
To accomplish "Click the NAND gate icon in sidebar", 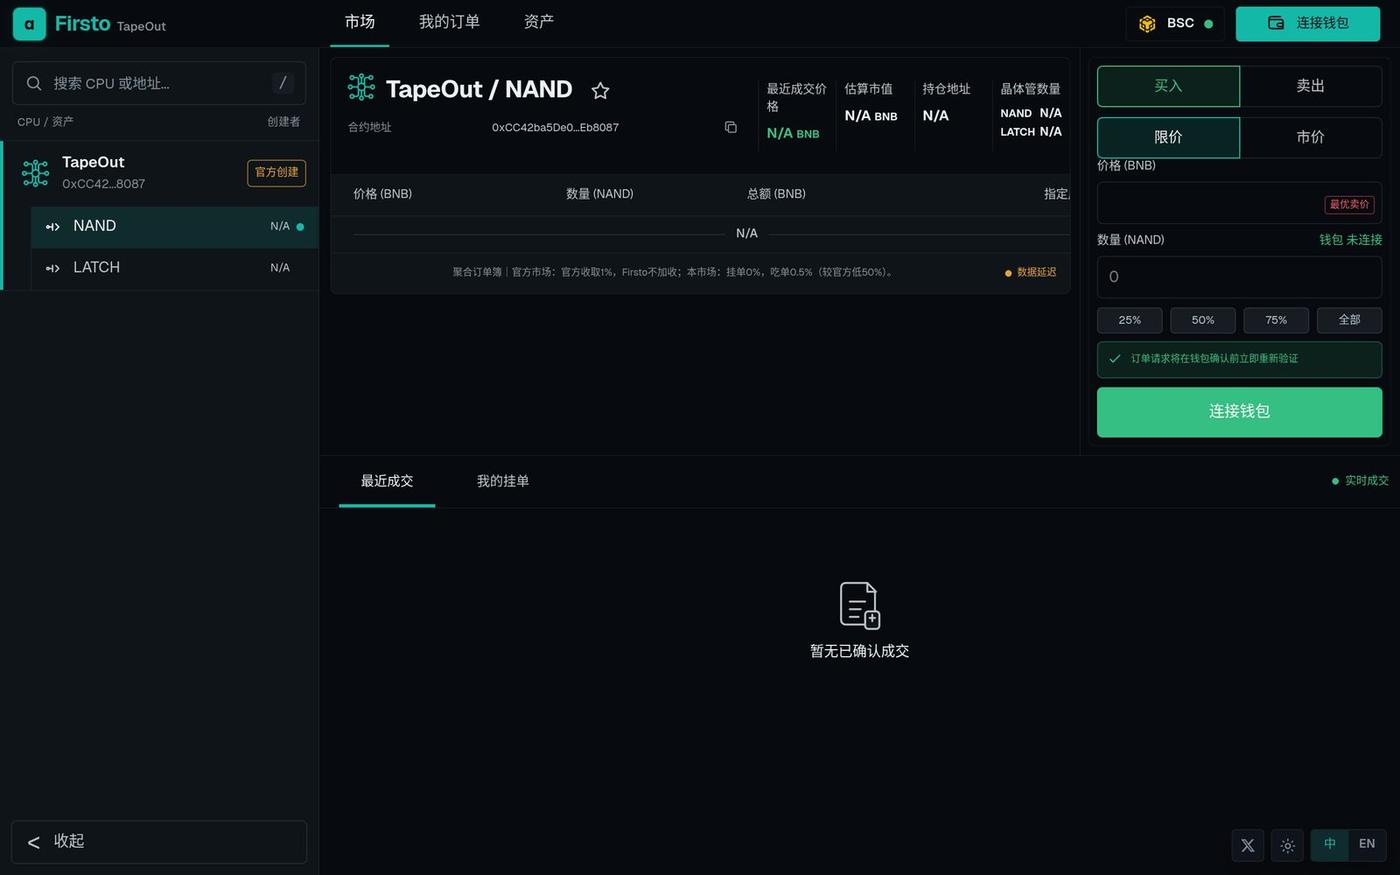I will (53, 227).
